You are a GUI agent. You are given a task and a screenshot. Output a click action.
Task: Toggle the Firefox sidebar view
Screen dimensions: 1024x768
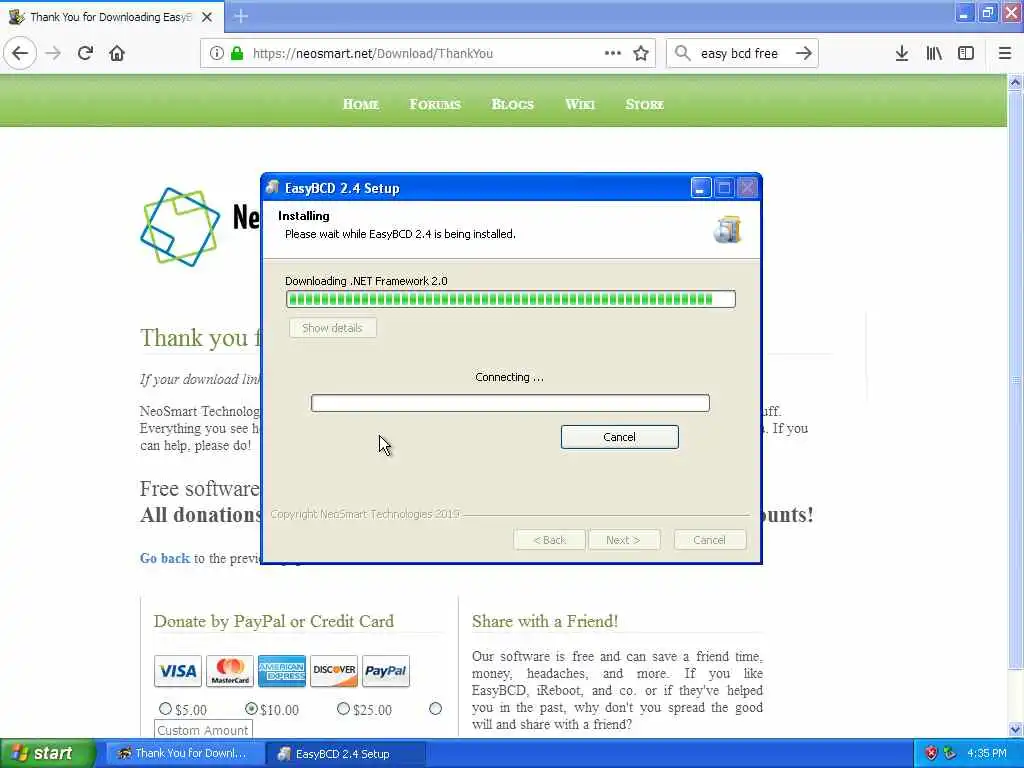[966, 53]
